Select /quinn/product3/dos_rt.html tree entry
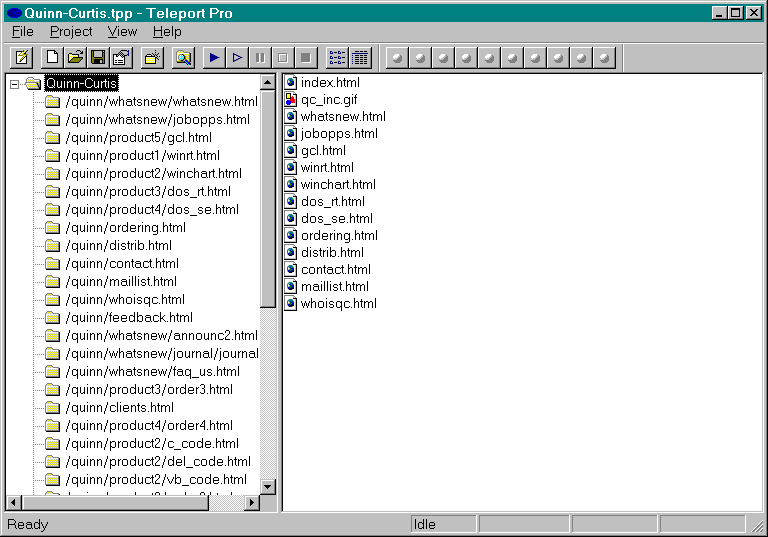Image resolution: width=768 pixels, height=537 pixels. pos(148,192)
